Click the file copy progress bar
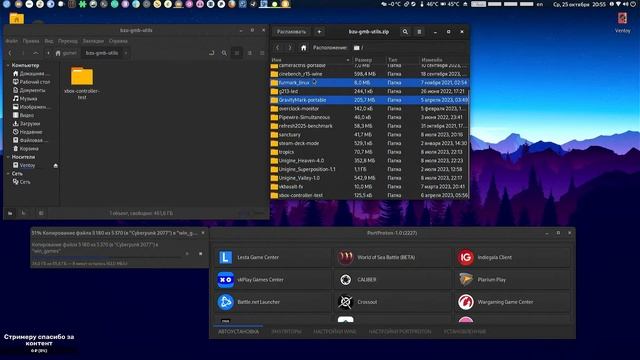This screenshot has height=360, width=640. click(x=106, y=258)
